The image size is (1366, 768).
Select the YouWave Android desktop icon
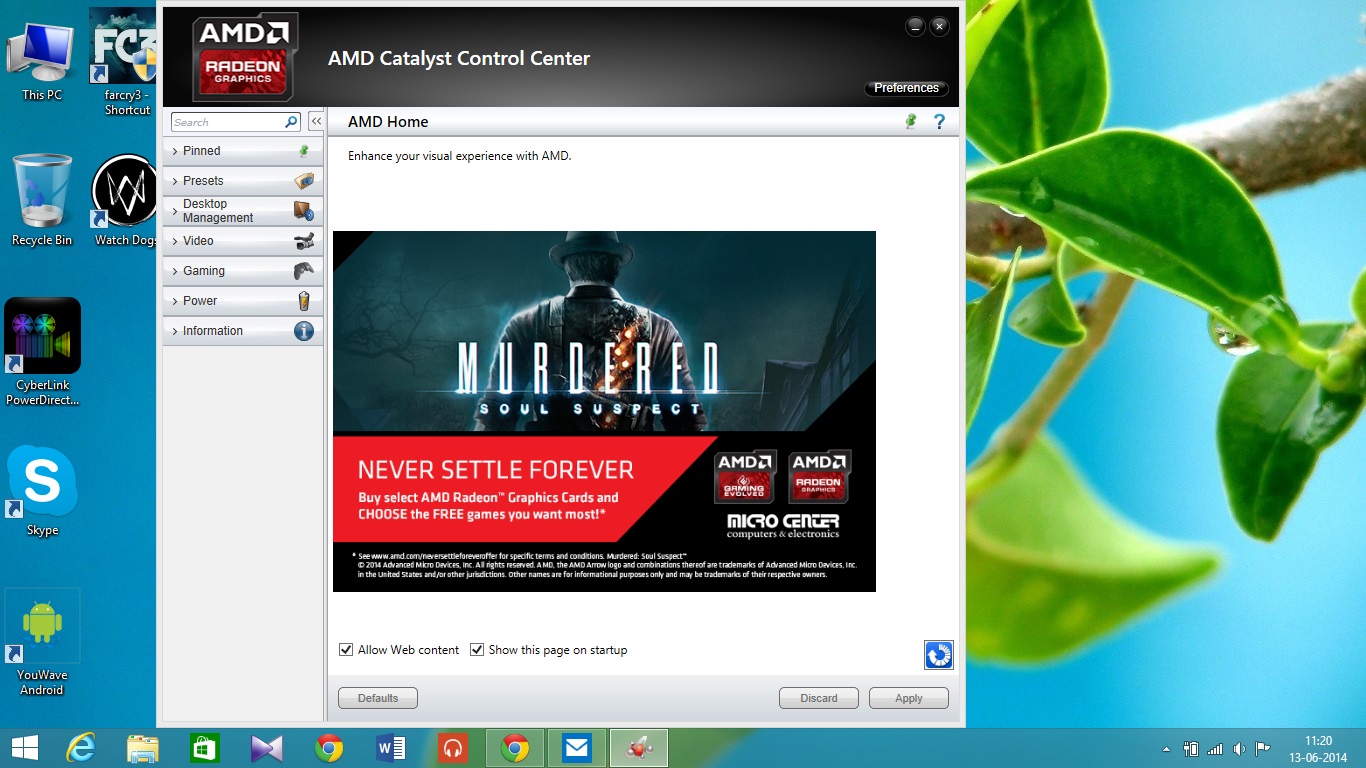pos(42,642)
